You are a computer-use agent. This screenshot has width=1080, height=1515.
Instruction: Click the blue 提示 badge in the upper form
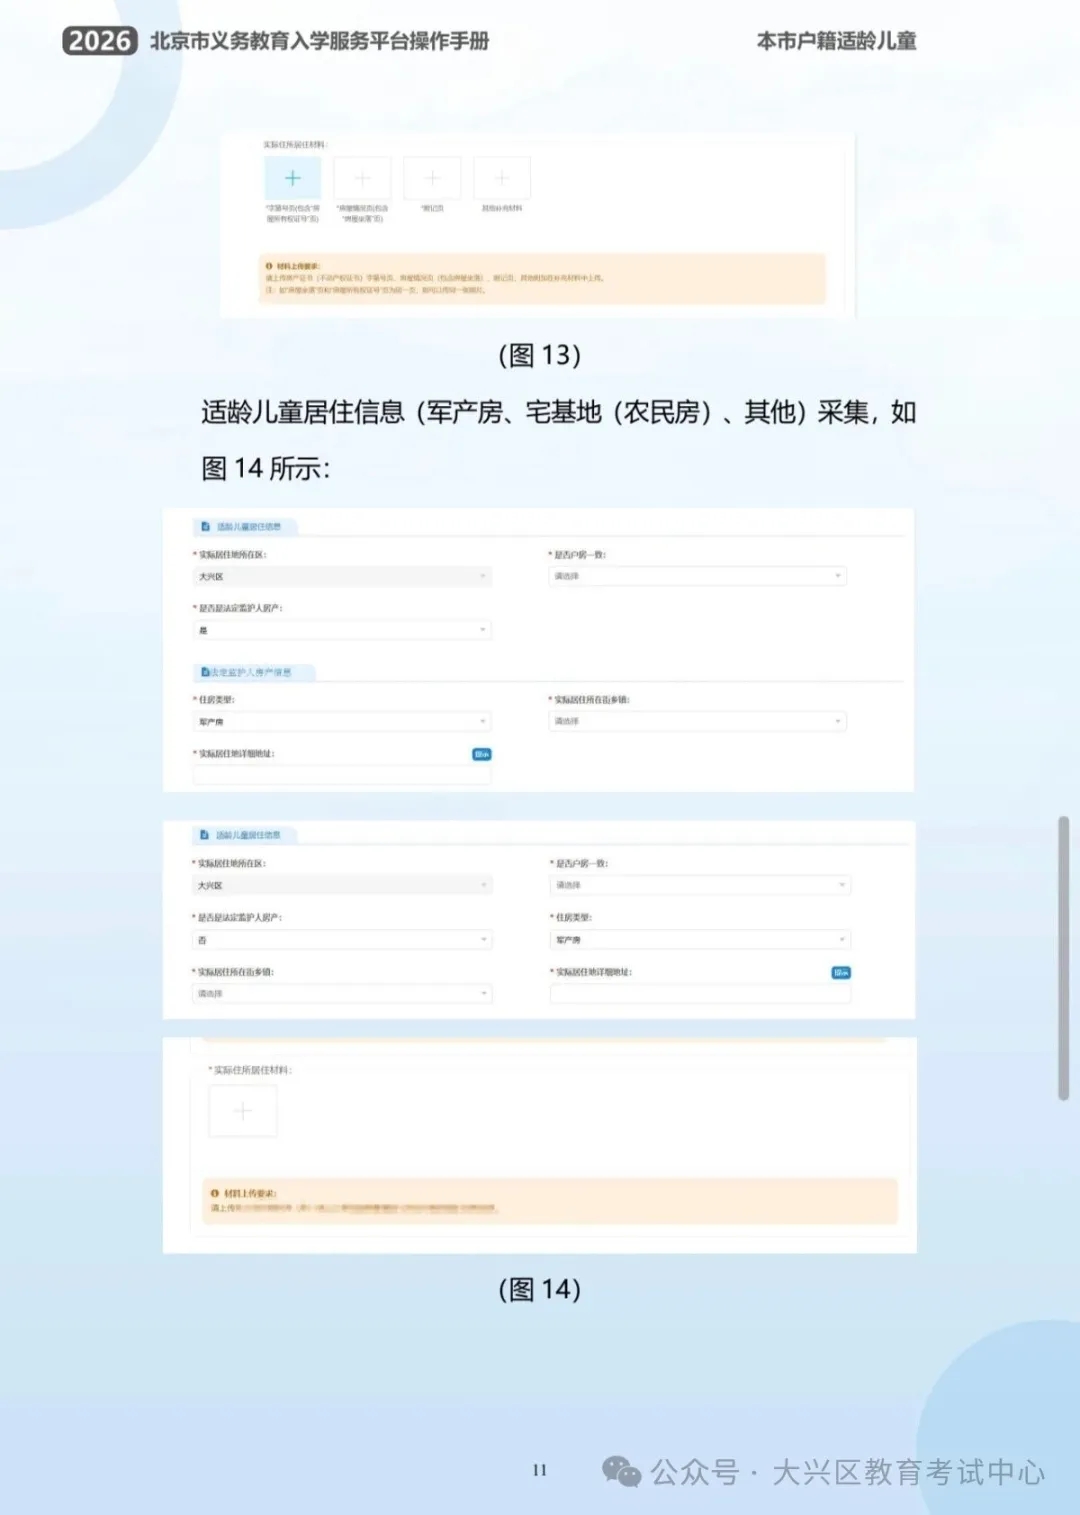[x=481, y=754]
